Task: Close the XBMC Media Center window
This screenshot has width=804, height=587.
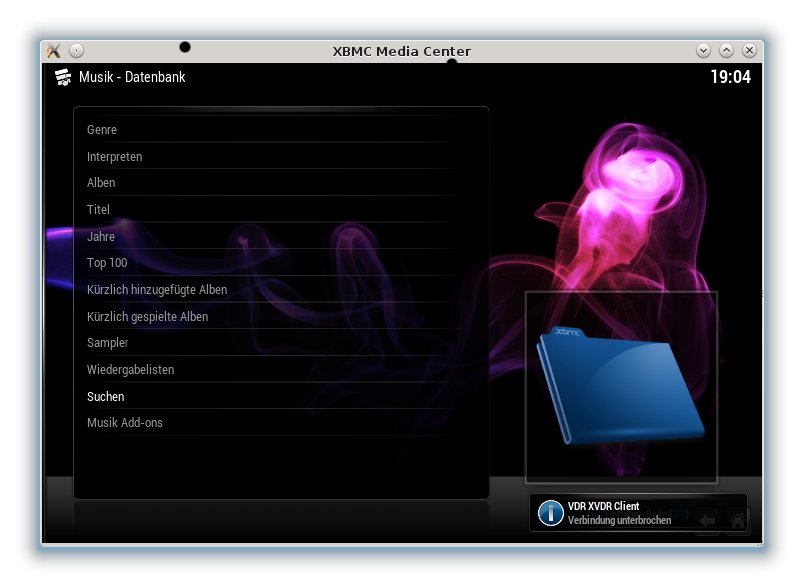Action: (750, 51)
